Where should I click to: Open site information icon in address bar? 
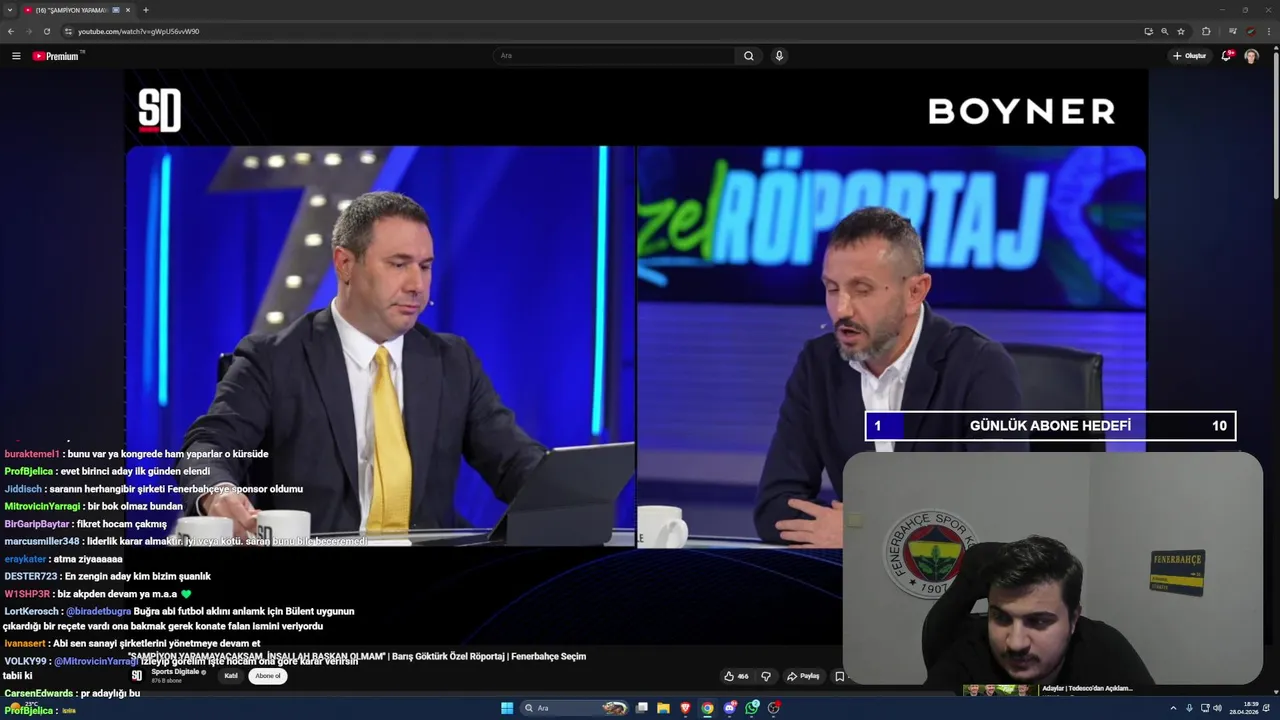pos(66,31)
